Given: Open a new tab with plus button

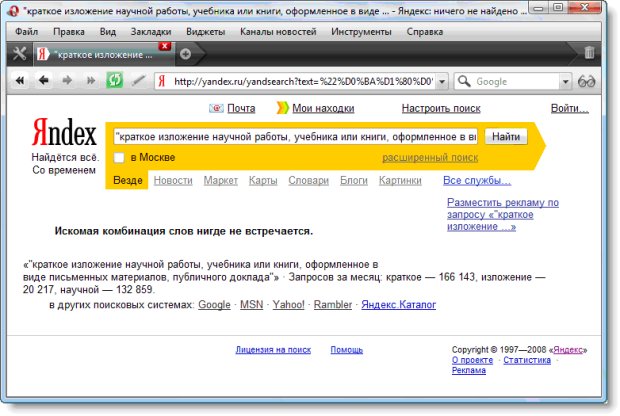Looking at the screenshot, I should [185, 54].
